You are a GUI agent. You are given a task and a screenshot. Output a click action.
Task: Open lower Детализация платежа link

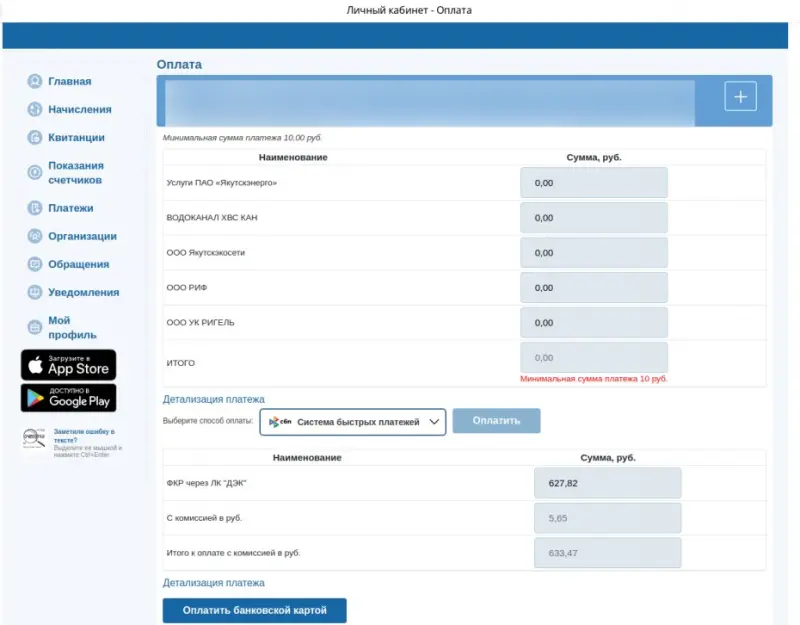[213, 583]
